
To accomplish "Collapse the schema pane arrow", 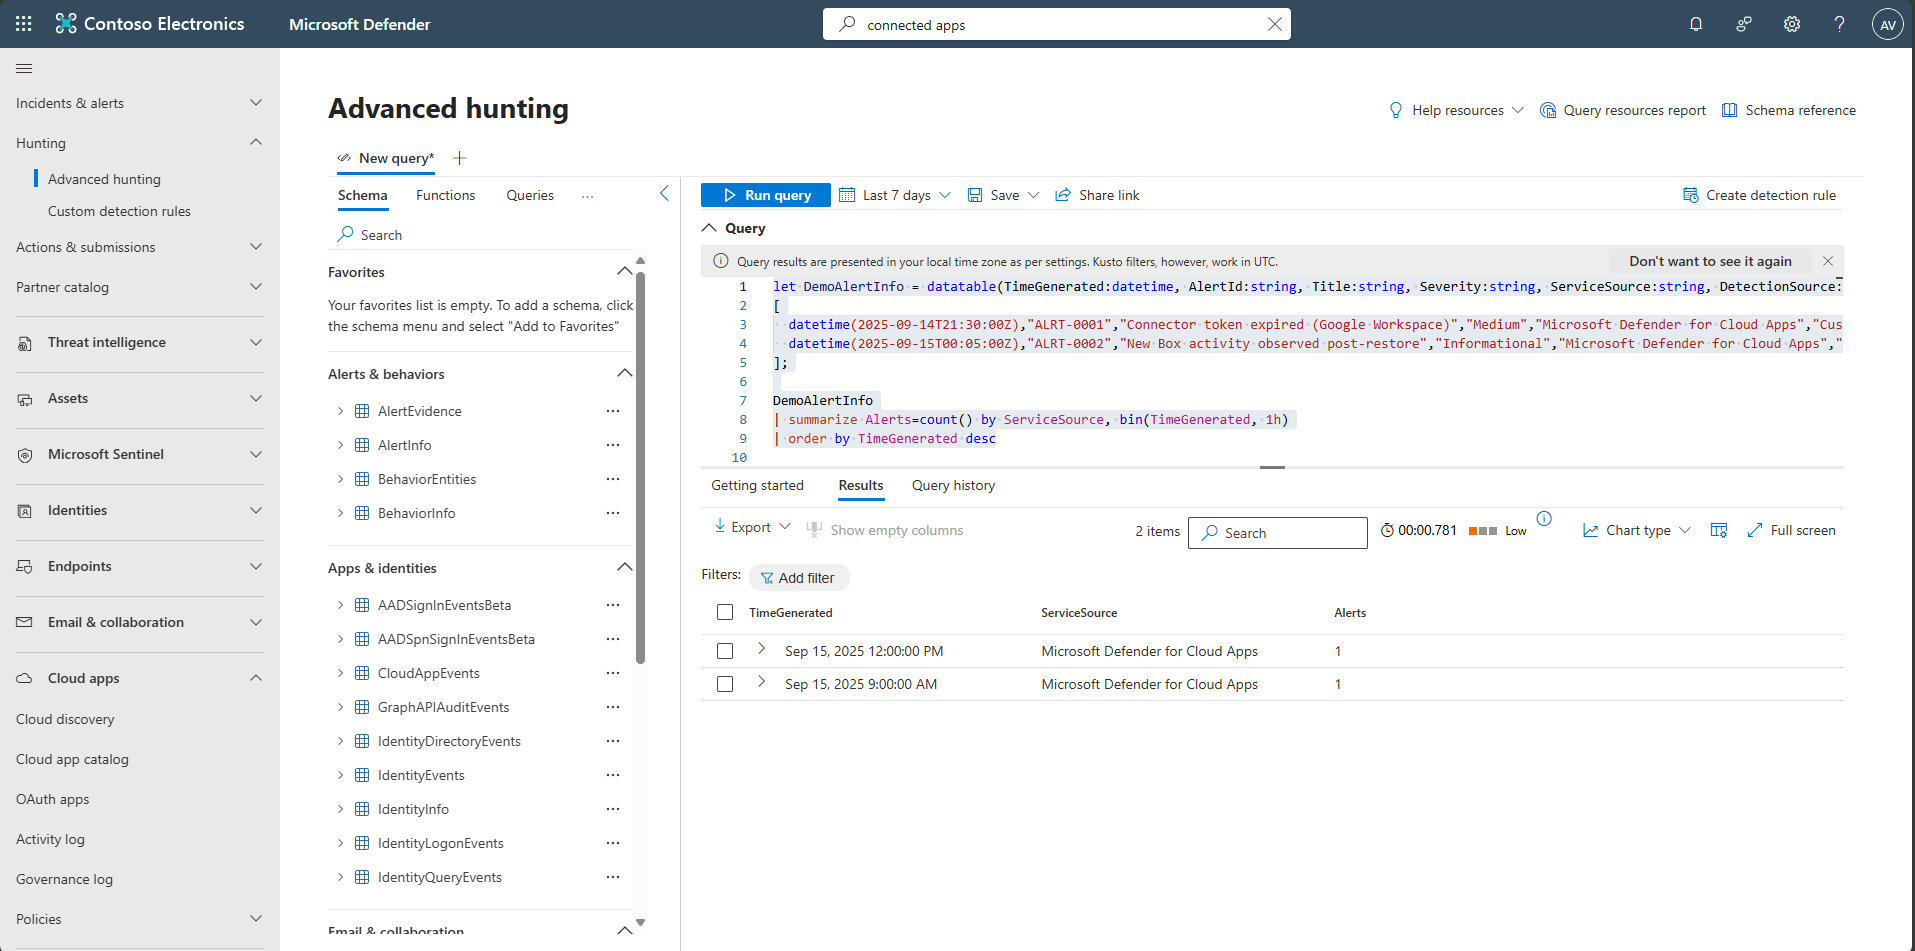I will pyautogui.click(x=664, y=194).
